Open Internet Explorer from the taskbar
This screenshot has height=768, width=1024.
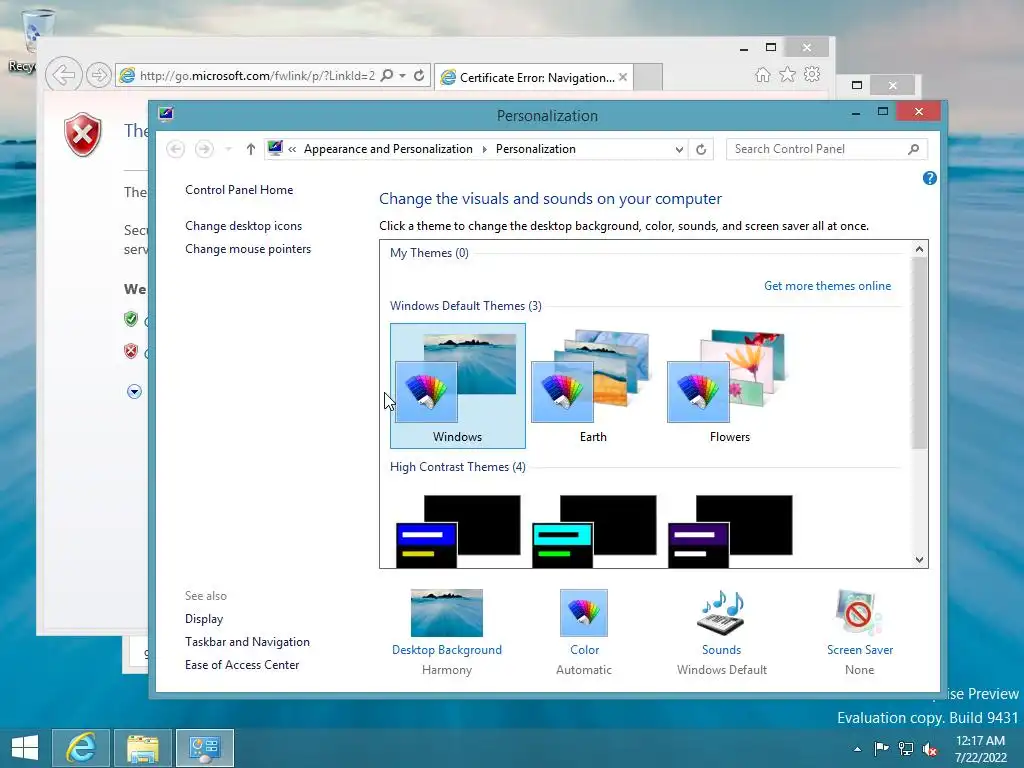coord(81,748)
